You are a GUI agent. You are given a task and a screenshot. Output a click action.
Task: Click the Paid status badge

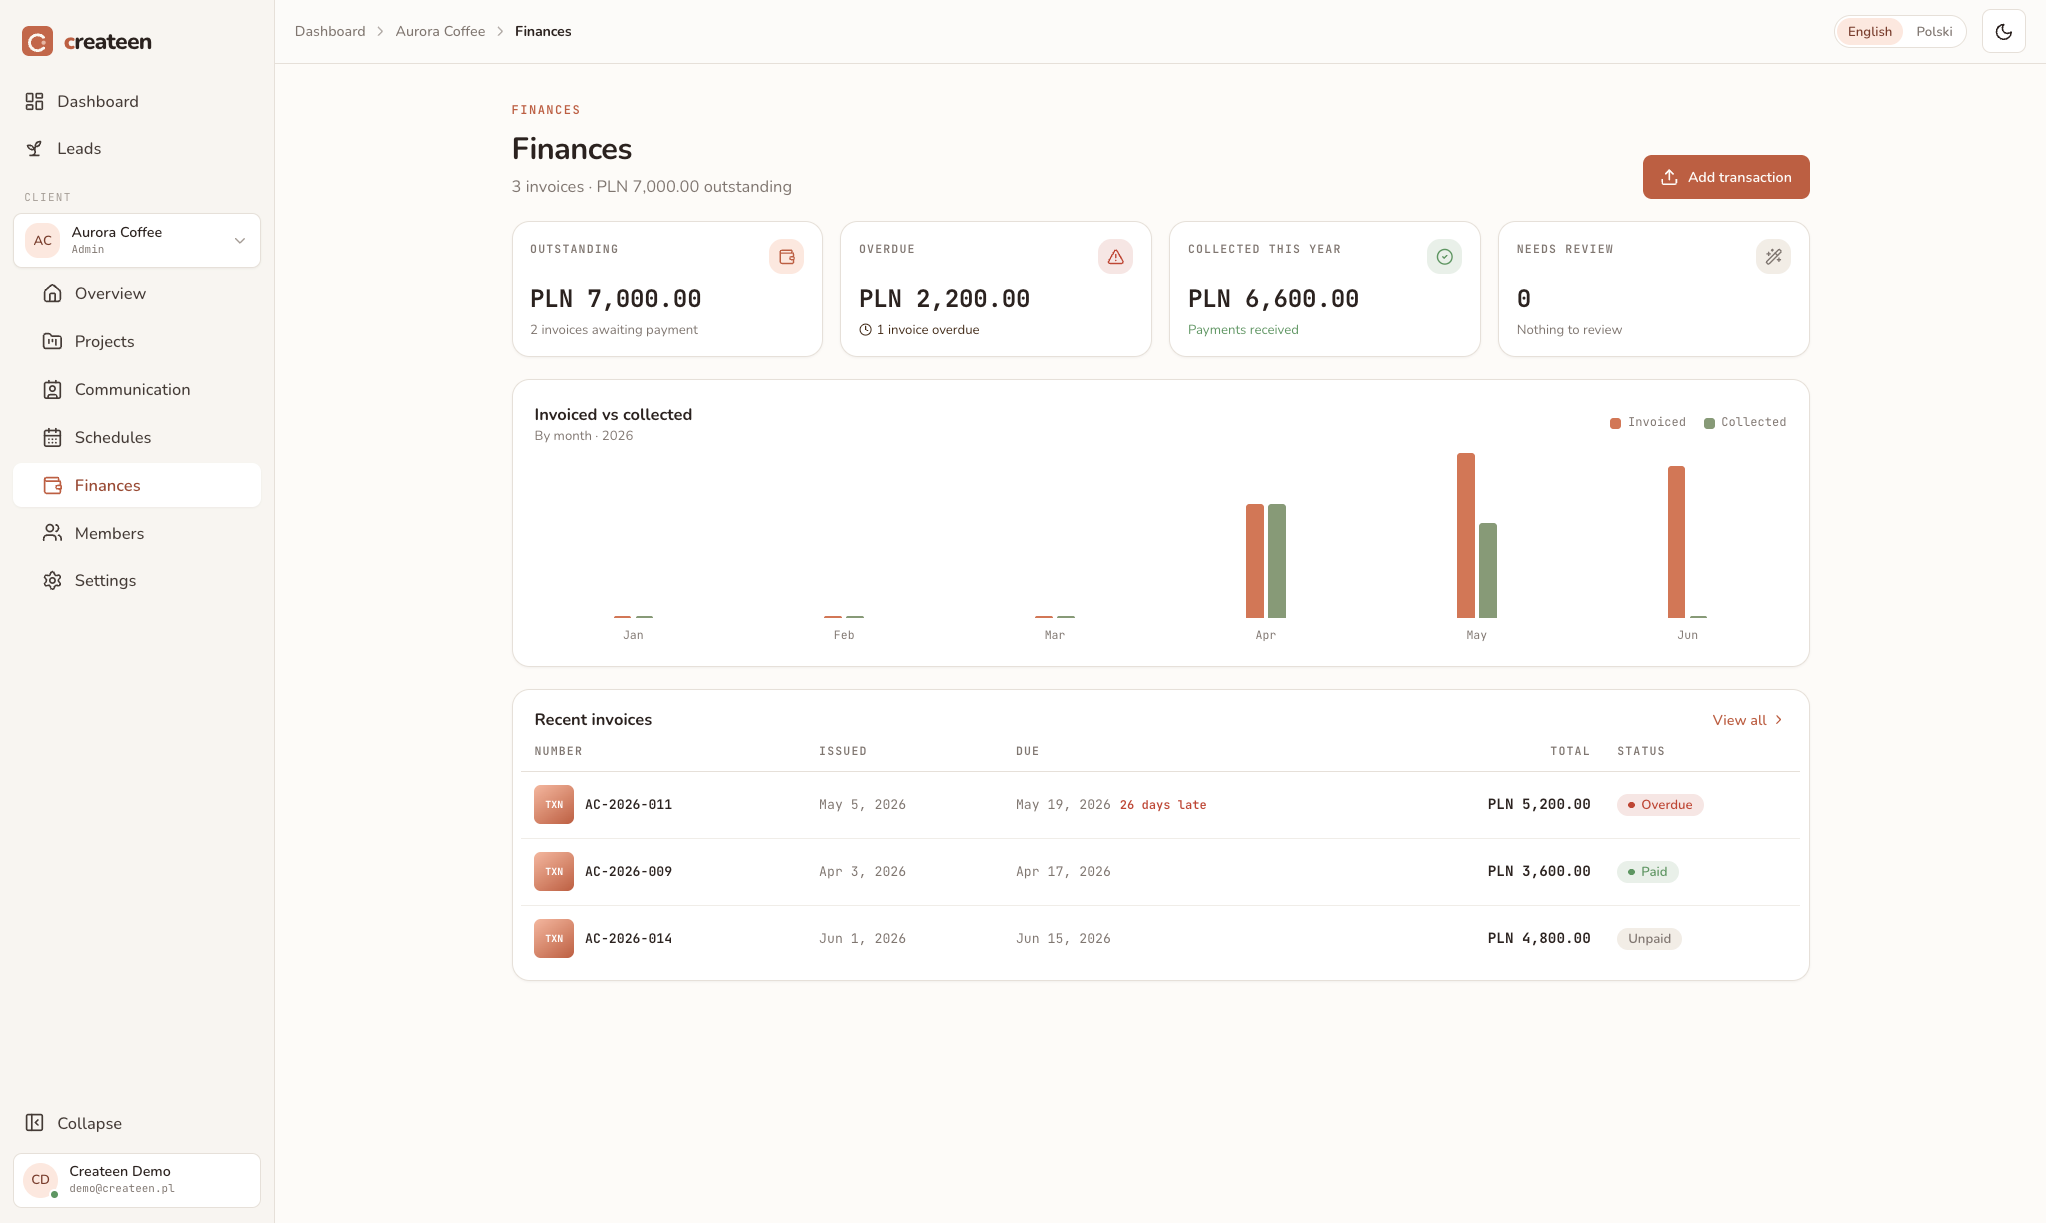pos(1647,872)
